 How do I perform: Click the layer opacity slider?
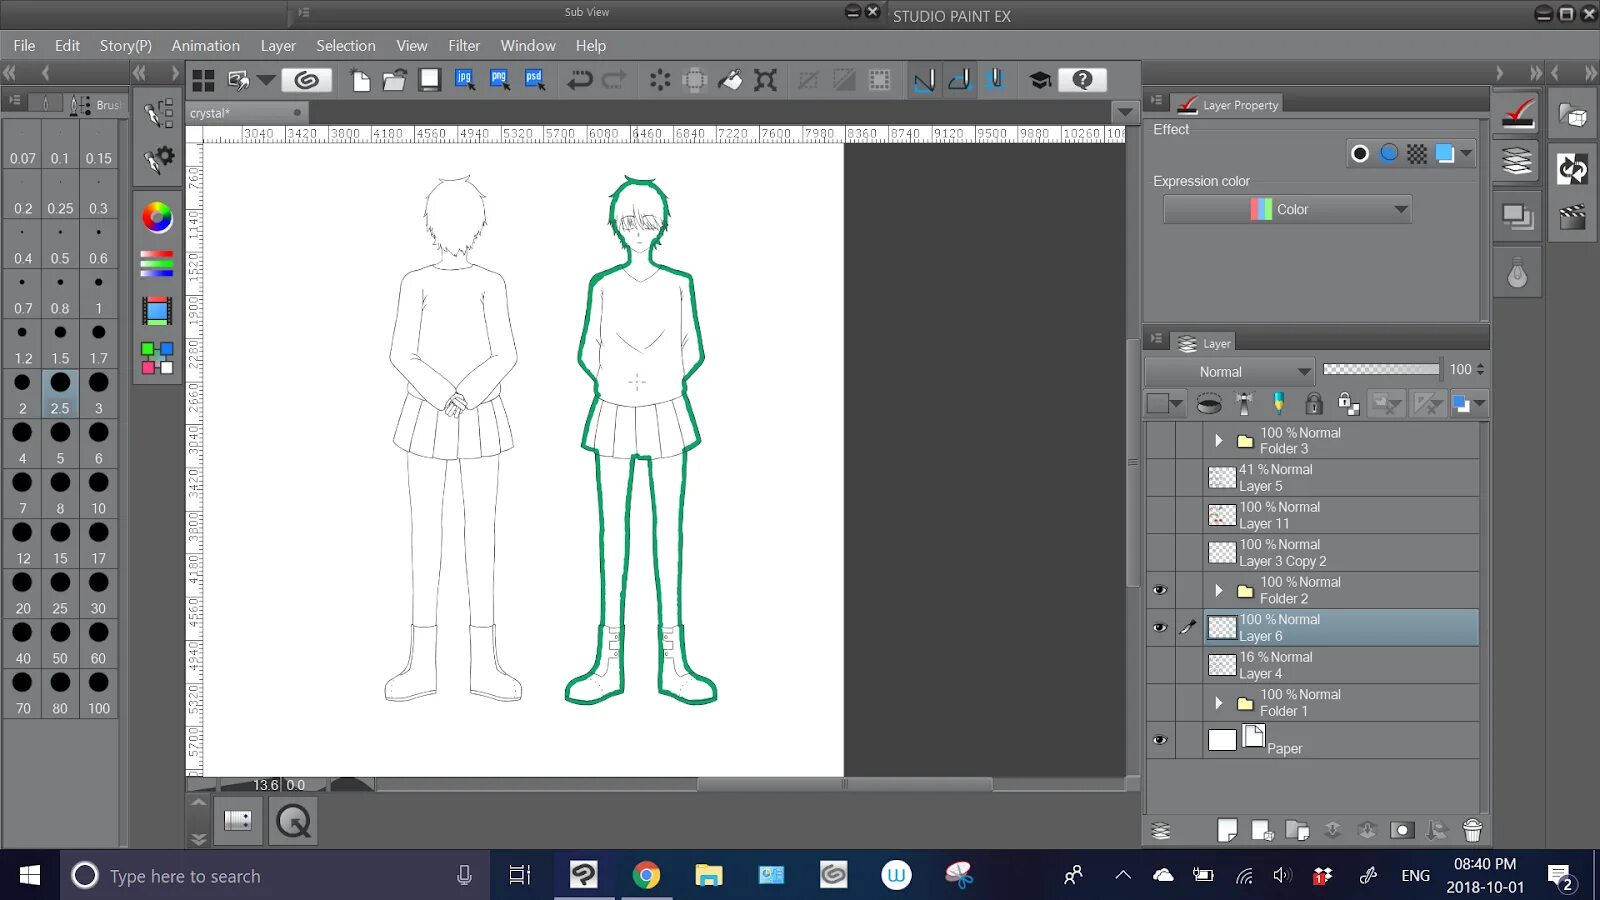point(1380,370)
